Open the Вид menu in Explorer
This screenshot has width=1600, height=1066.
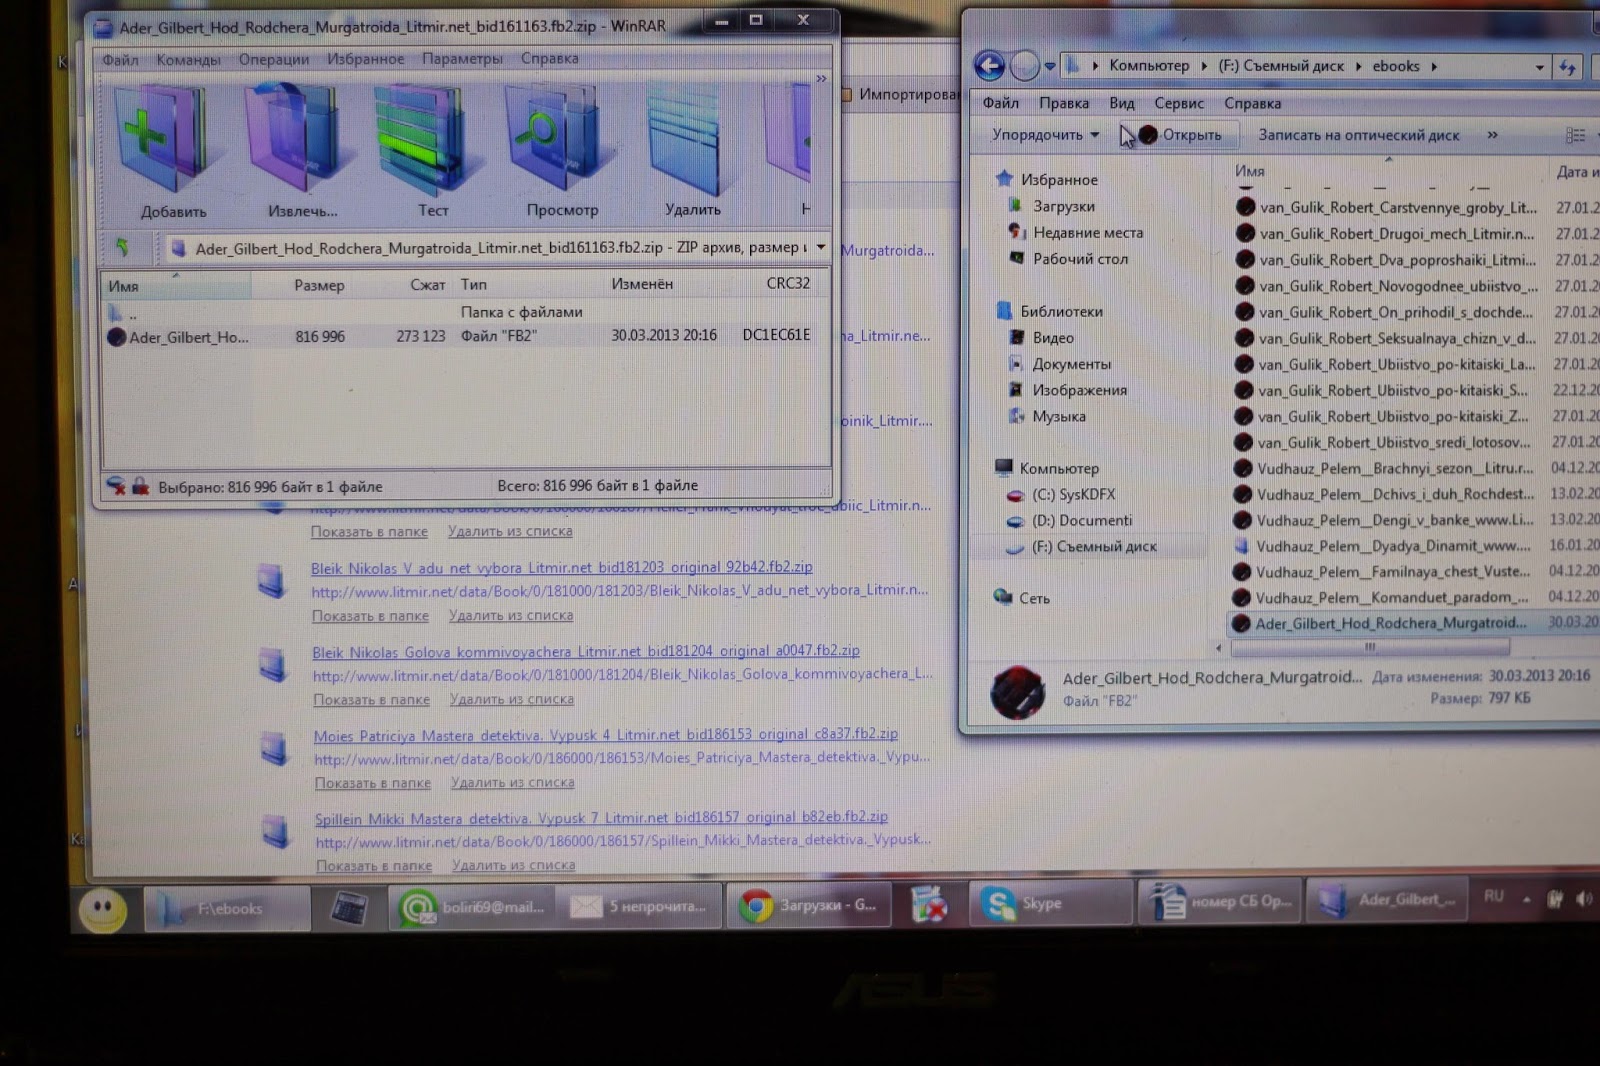coord(1121,103)
